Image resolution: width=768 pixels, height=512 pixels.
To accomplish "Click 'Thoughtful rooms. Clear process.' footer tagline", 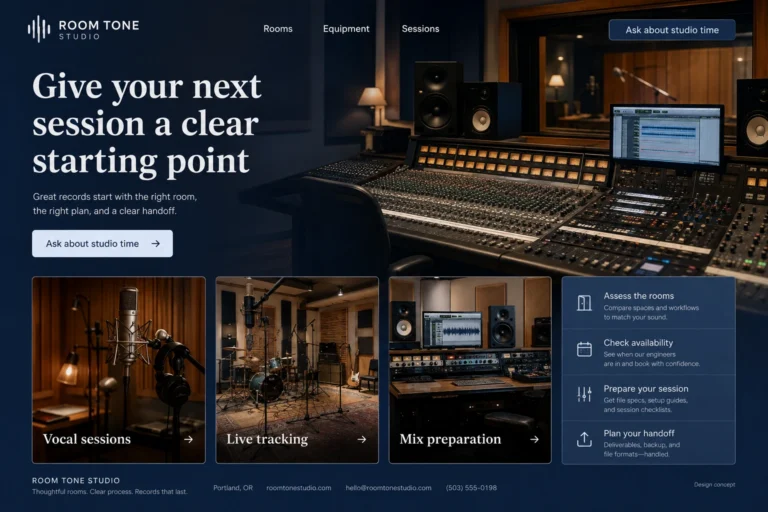I will 110,492.
